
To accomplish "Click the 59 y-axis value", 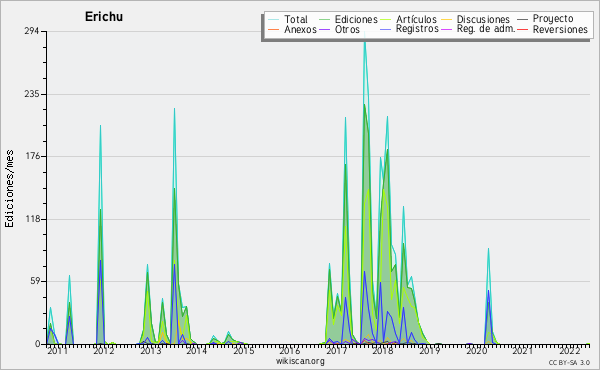I will (x=34, y=281).
